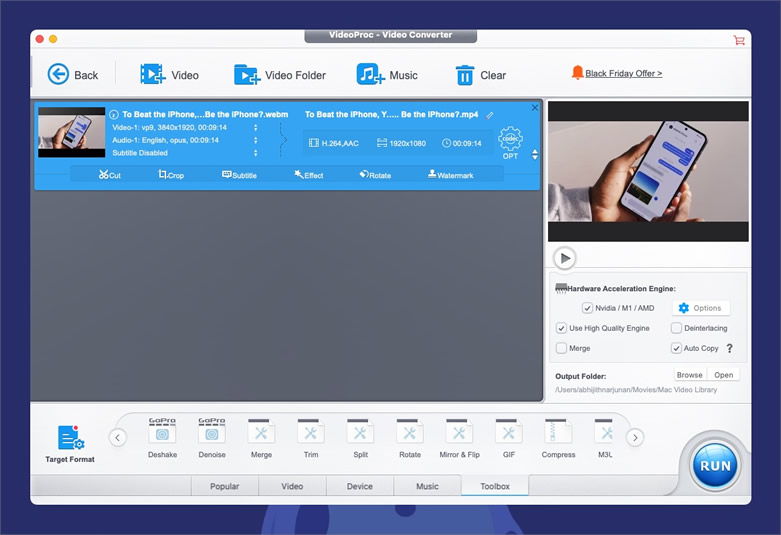Switch to the Popular tab
The image size is (781, 535).
click(225, 486)
